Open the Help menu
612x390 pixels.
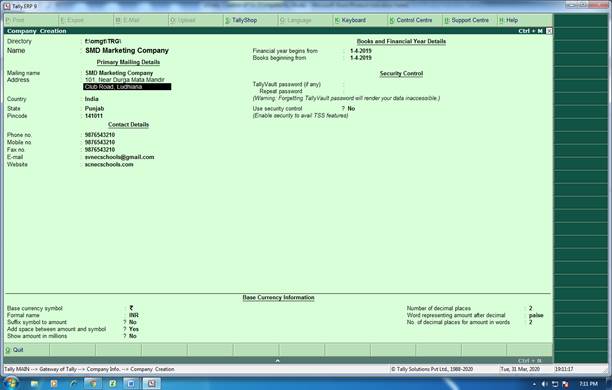(509, 20)
